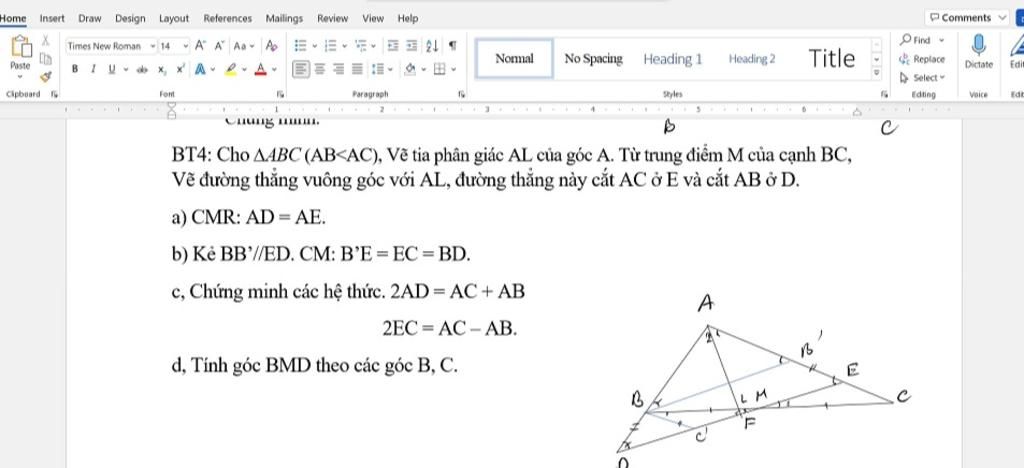The image size is (1024, 468).
Task: Toggle subscript formatting
Action: point(162,69)
